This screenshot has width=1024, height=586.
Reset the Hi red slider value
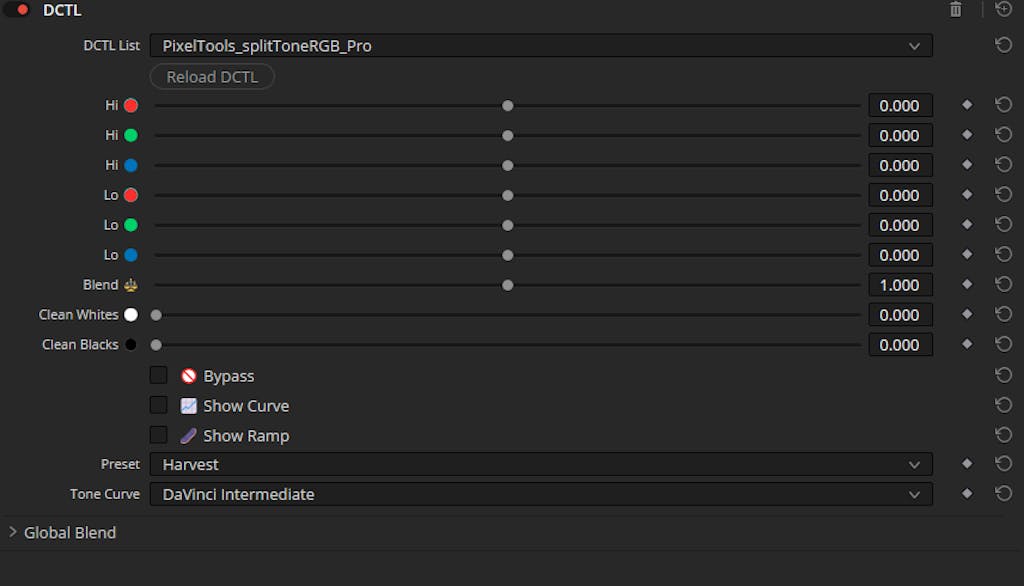[x=1003, y=105]
